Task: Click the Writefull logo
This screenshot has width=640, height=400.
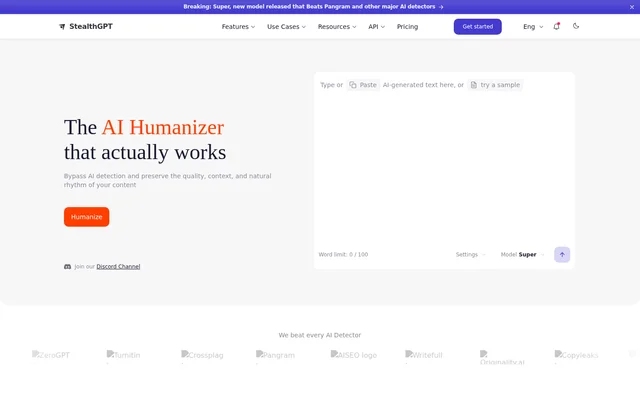Action: coord(424,355)
